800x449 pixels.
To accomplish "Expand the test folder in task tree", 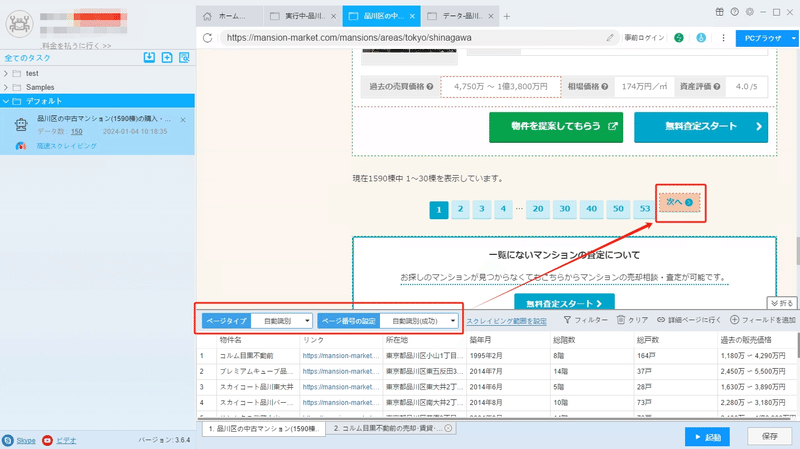I will pos(6,73).
